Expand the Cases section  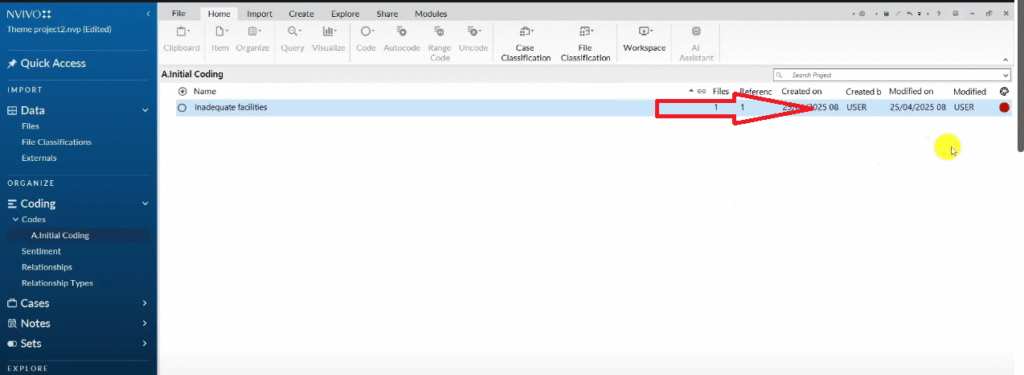(145, 303)
